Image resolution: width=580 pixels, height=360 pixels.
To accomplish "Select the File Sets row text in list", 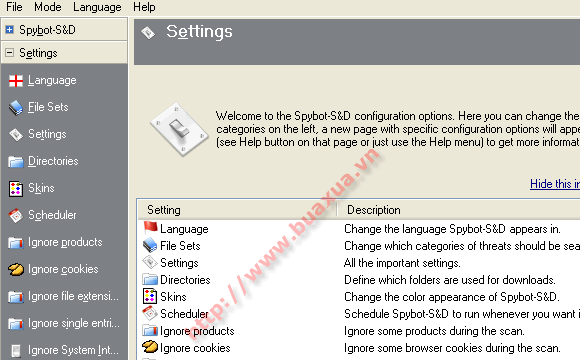I will pyautogui.click(x=180, y=246).
